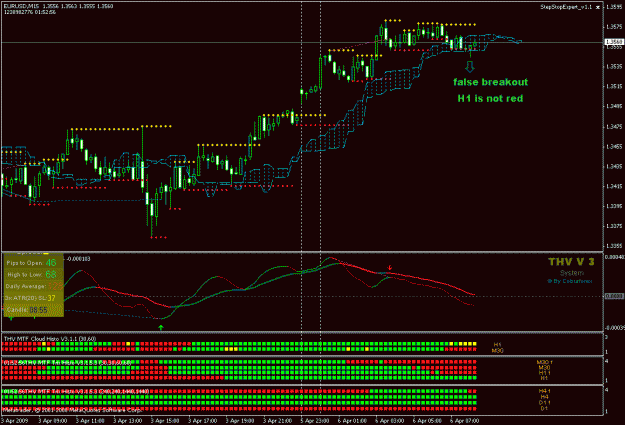The width and height of the screenshot is (625, 425).
Task: Click the 'D1 1' label in bottom panel
Action: [x=544, y=403]
